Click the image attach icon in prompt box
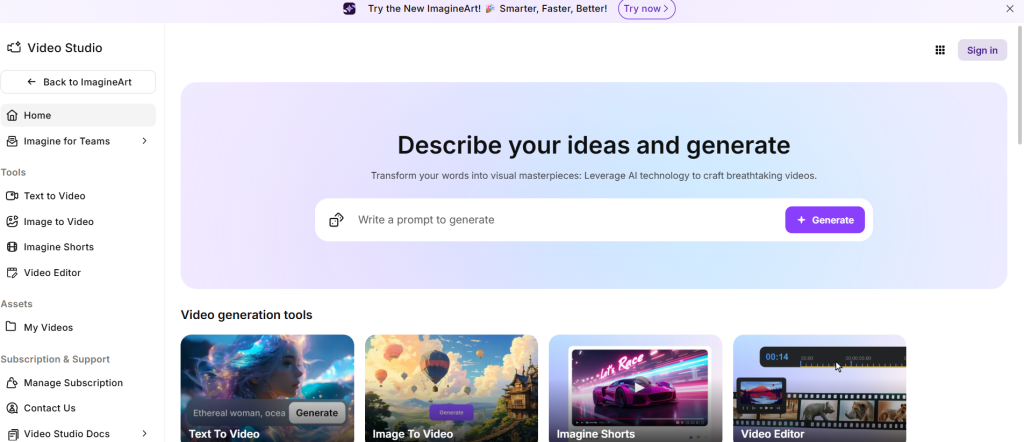This screenshot has height=442, width=1024. (x=337, y=220)
